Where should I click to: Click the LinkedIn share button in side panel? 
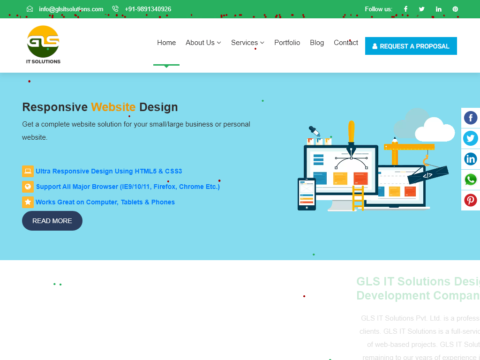(470, 159)
